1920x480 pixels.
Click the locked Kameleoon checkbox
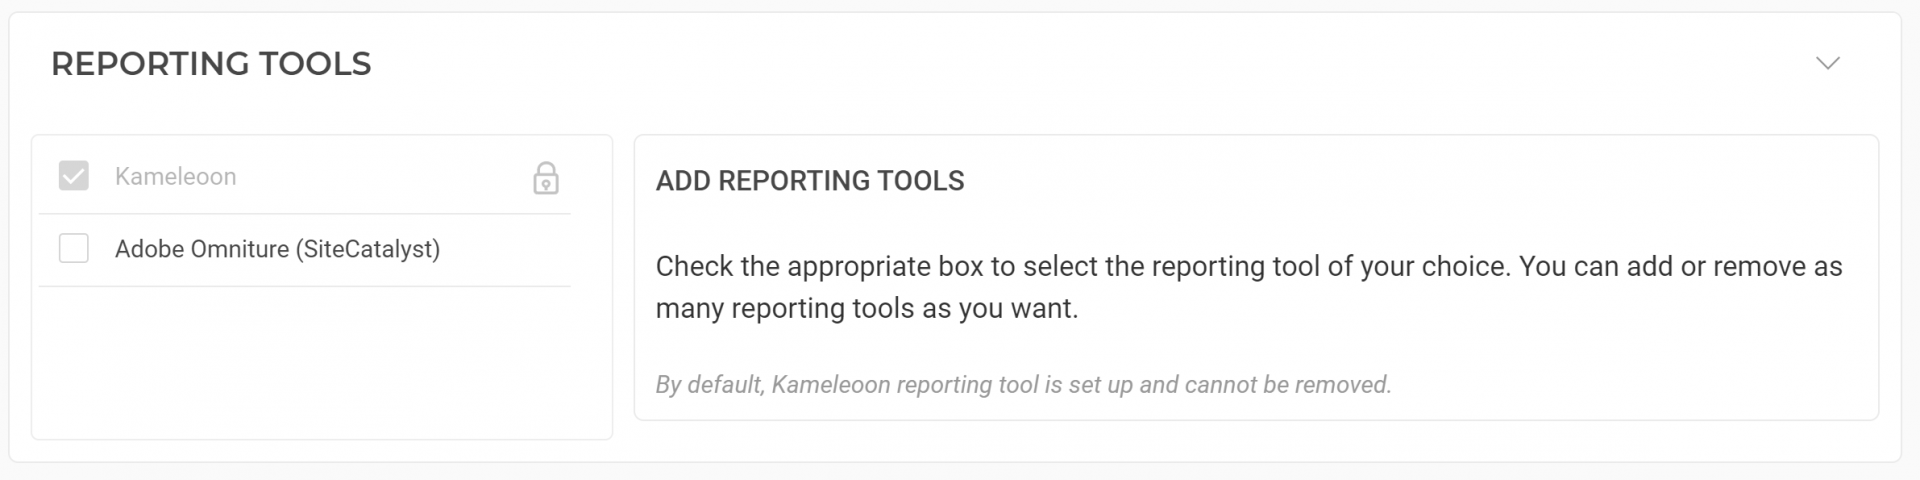[74, 176]
